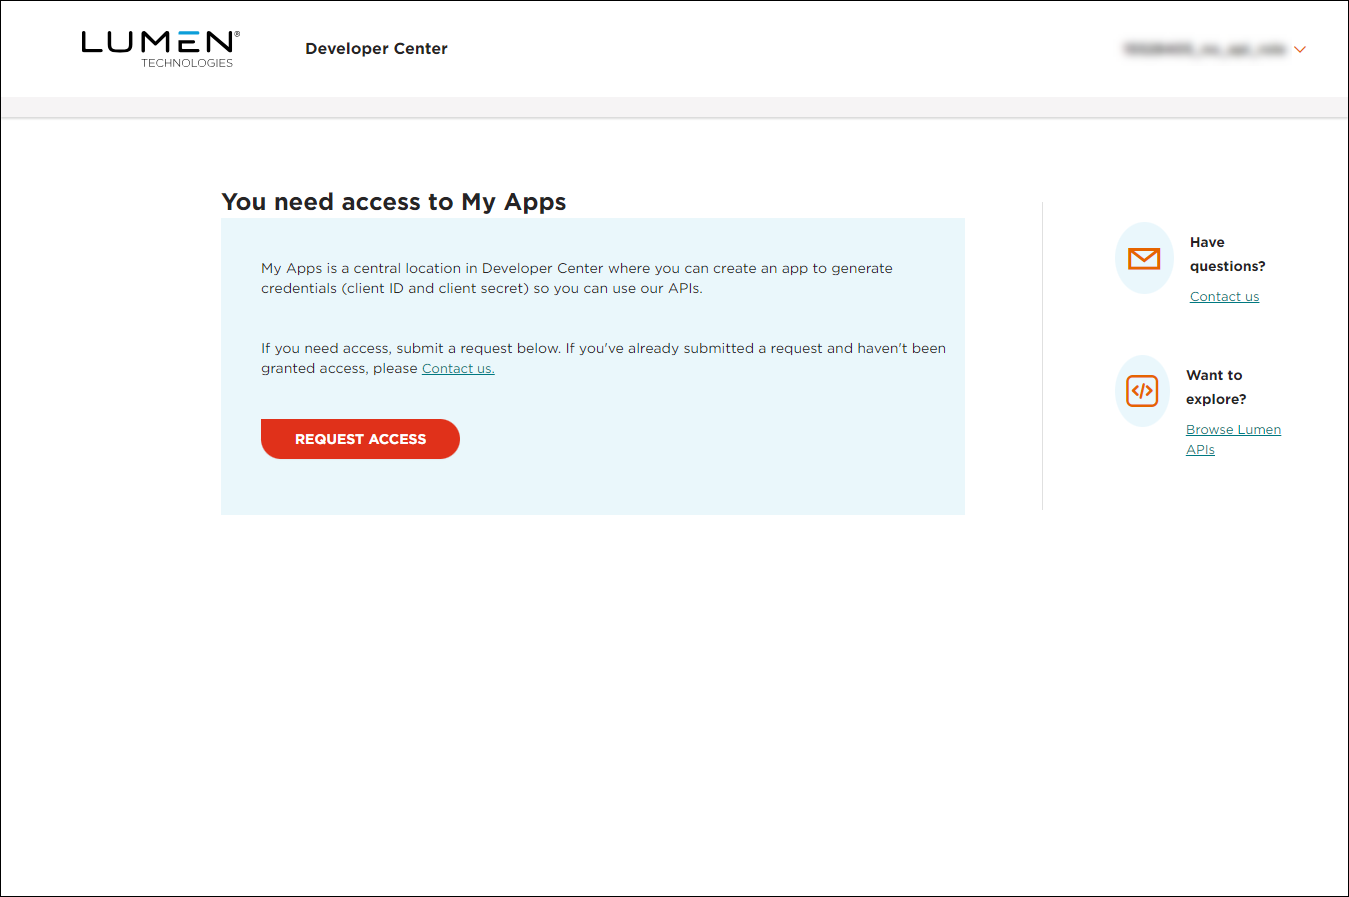Follow the inline Contact us link in message
The width and height of the screenshot is (1349, 897).
[458, 369]
